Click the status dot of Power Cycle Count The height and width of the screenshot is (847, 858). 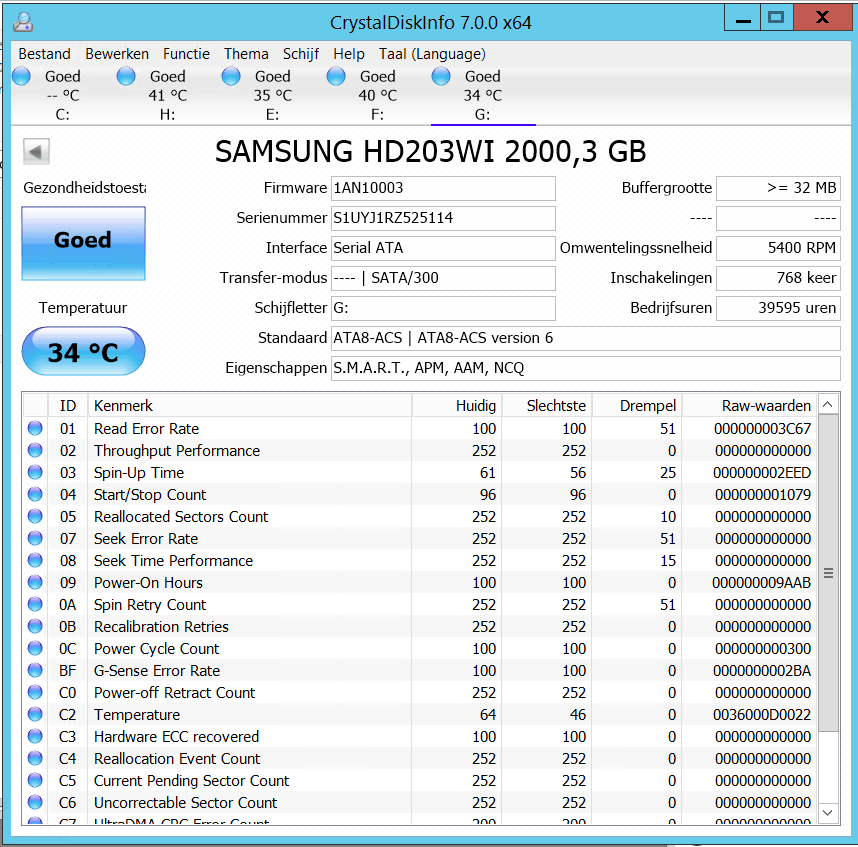click(35, 648)
